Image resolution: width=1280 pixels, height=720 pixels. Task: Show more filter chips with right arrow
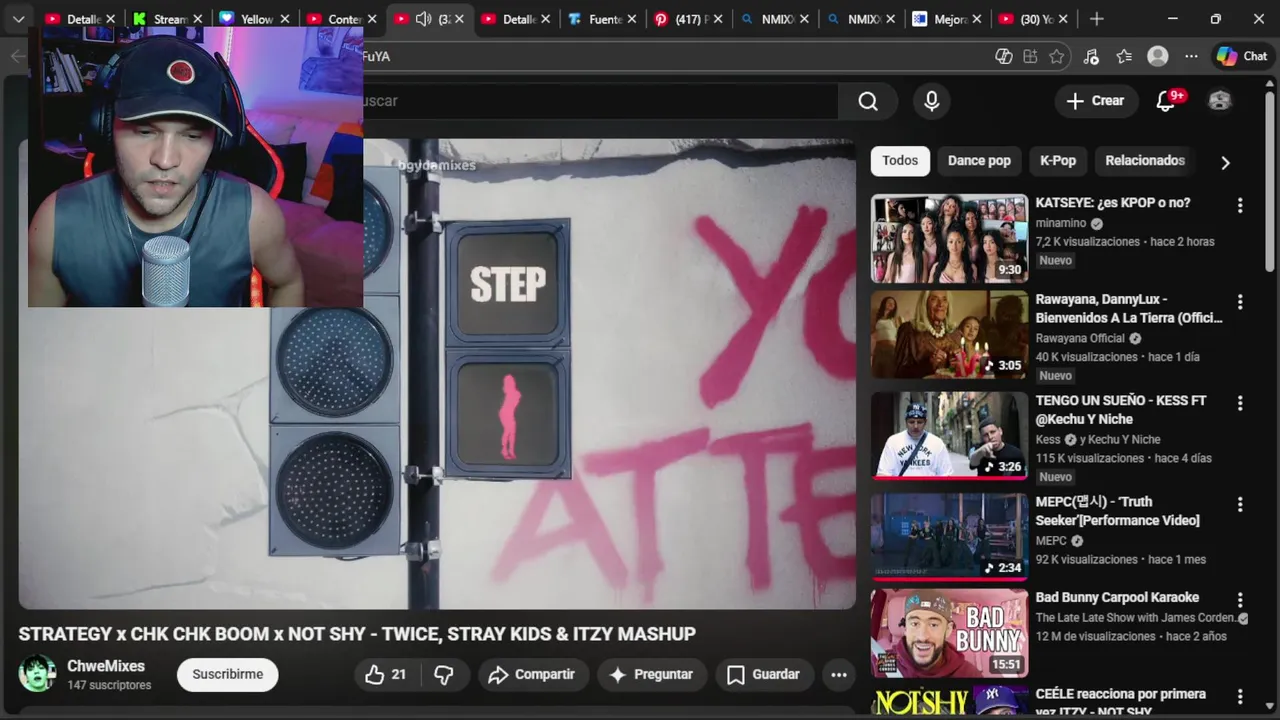point(1225,162)
